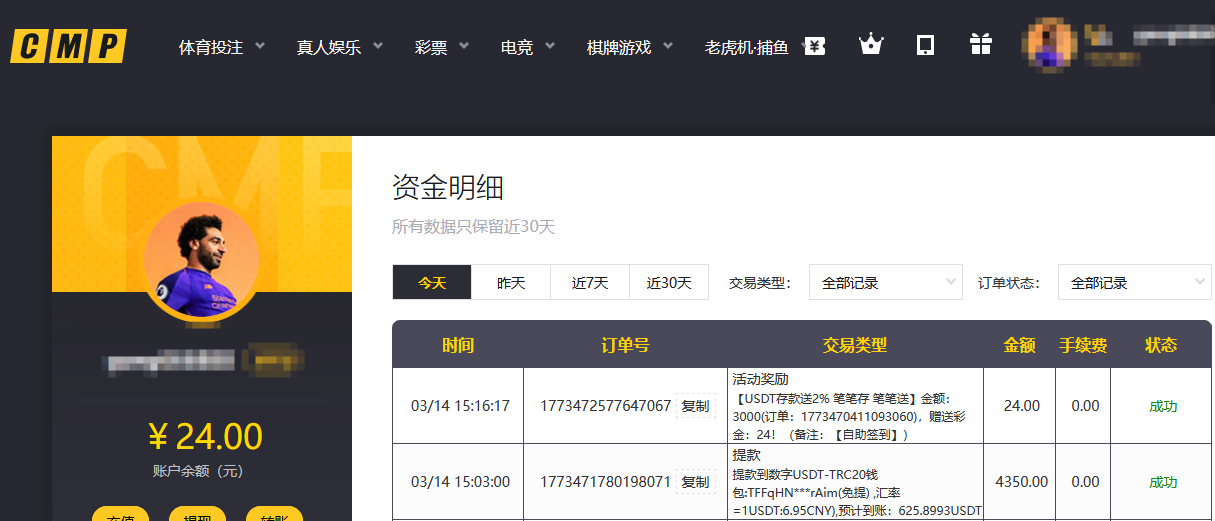
Task: Open the 电竞 menu
Action: pyautogui.click(x=527, y=47)
